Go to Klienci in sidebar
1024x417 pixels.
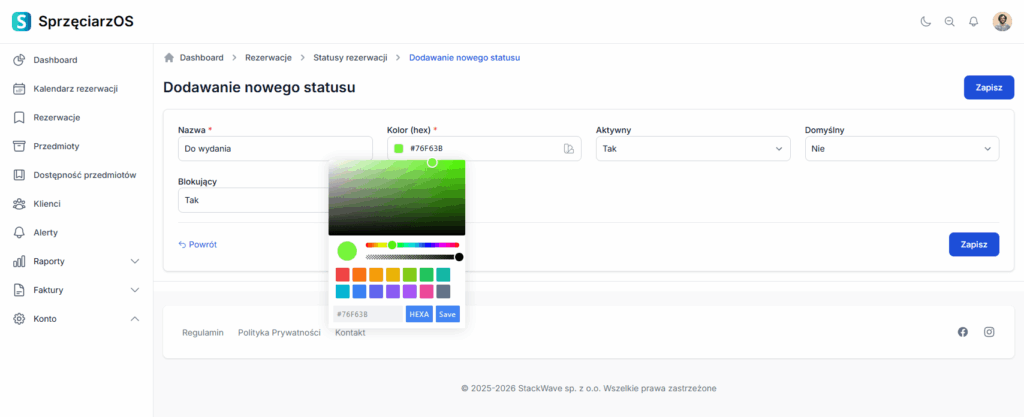pyautogui.click(x=47, y=204)
